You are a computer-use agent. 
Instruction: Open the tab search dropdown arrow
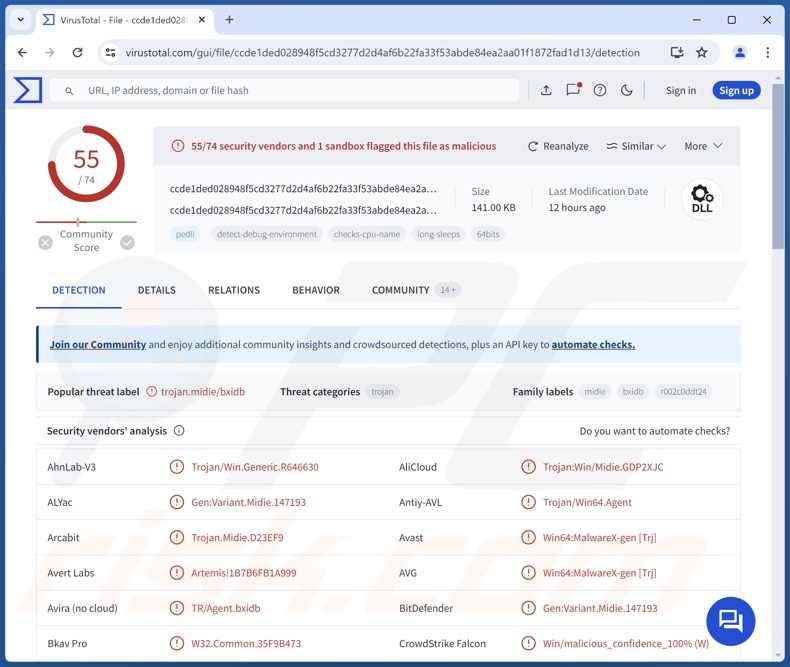pos(21,20)
